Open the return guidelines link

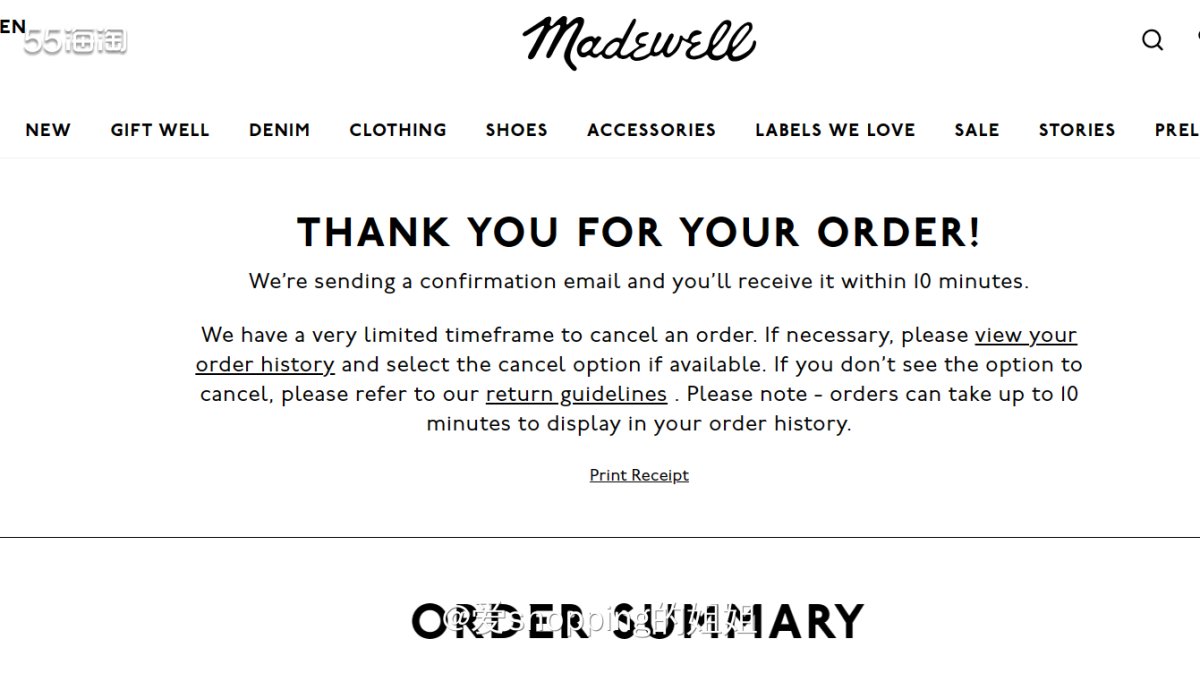(x=576, y=394)
